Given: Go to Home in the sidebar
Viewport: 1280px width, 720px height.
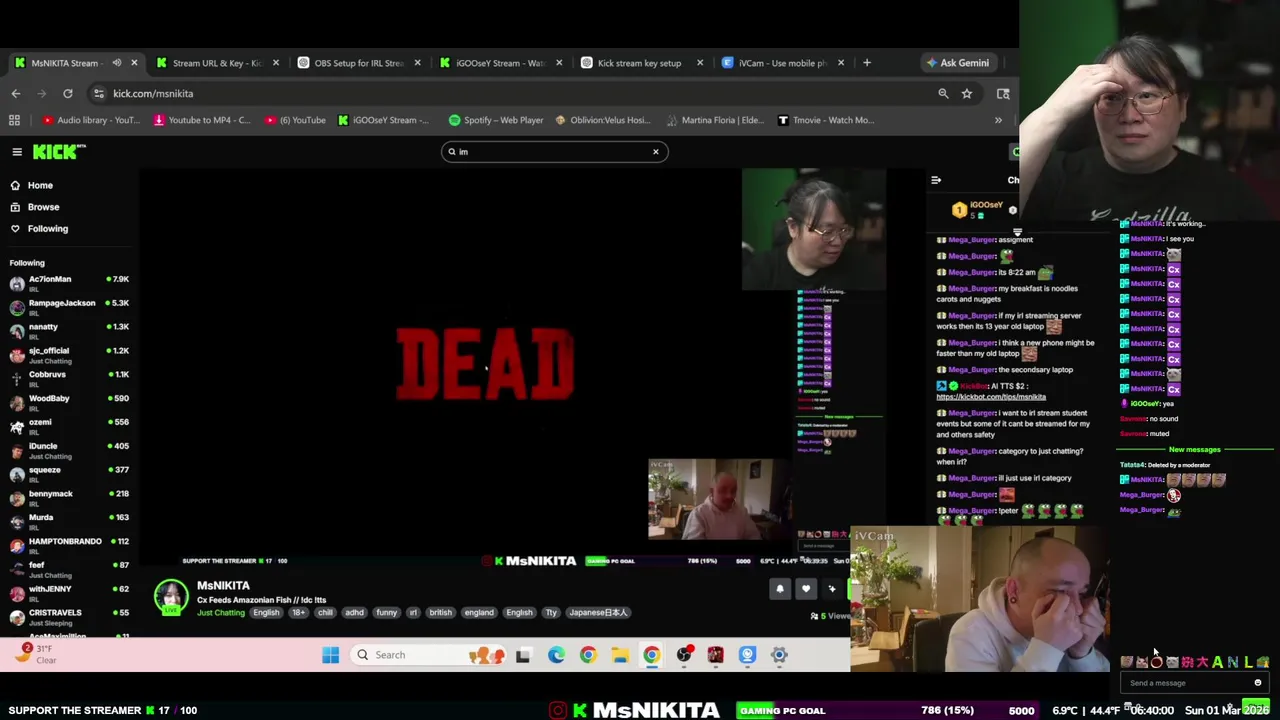Looking at the screenshot, I should click(40, 185).
